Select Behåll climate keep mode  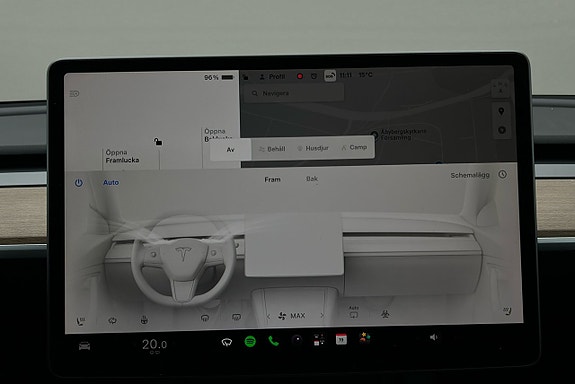pyautogui.click(x=272, y=149)
